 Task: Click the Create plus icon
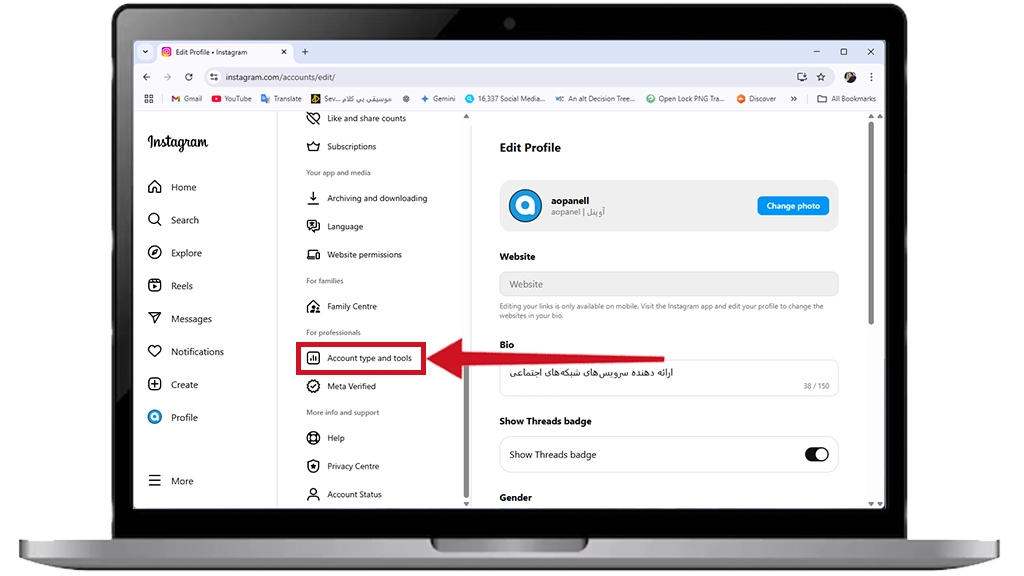(155, 385)
